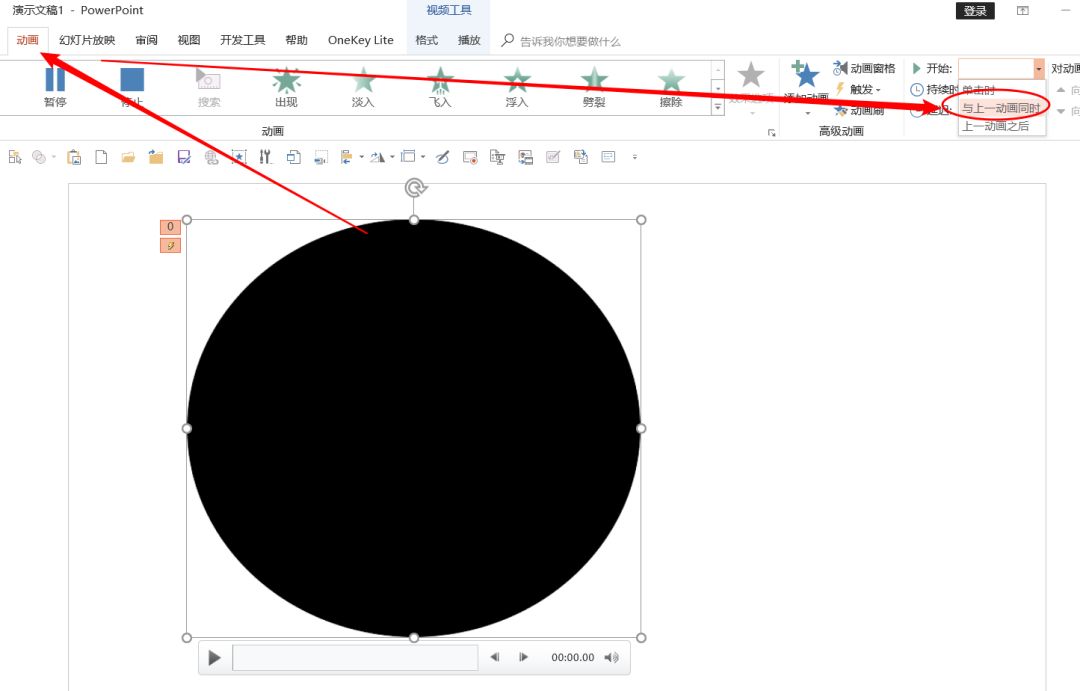This screenshot has height=691, width=1080.
Task: Click the overlapping-squares duplicate icon in quick toolbar
Action: click(293, 157)
